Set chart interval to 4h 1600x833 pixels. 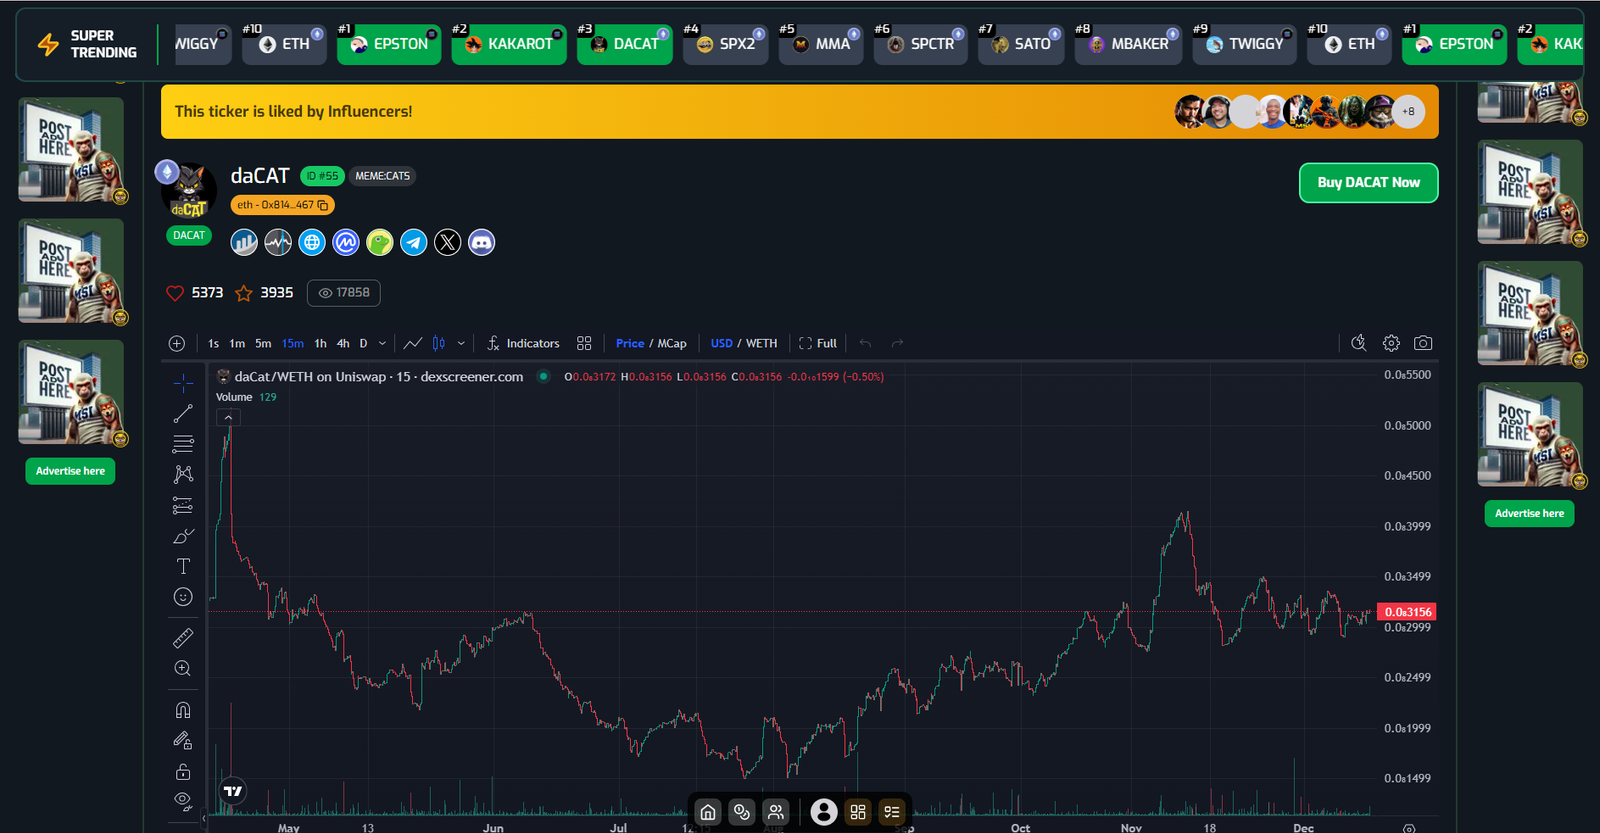pyautogui.click(x=343, y=343)
